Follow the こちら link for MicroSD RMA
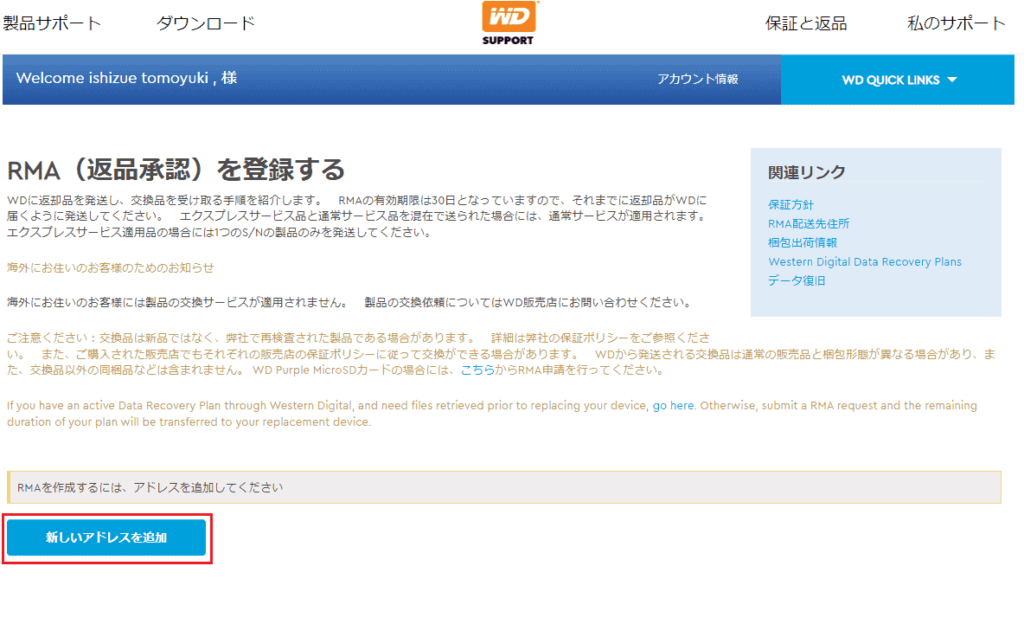The image size is (1024, 624). [477, 370]
